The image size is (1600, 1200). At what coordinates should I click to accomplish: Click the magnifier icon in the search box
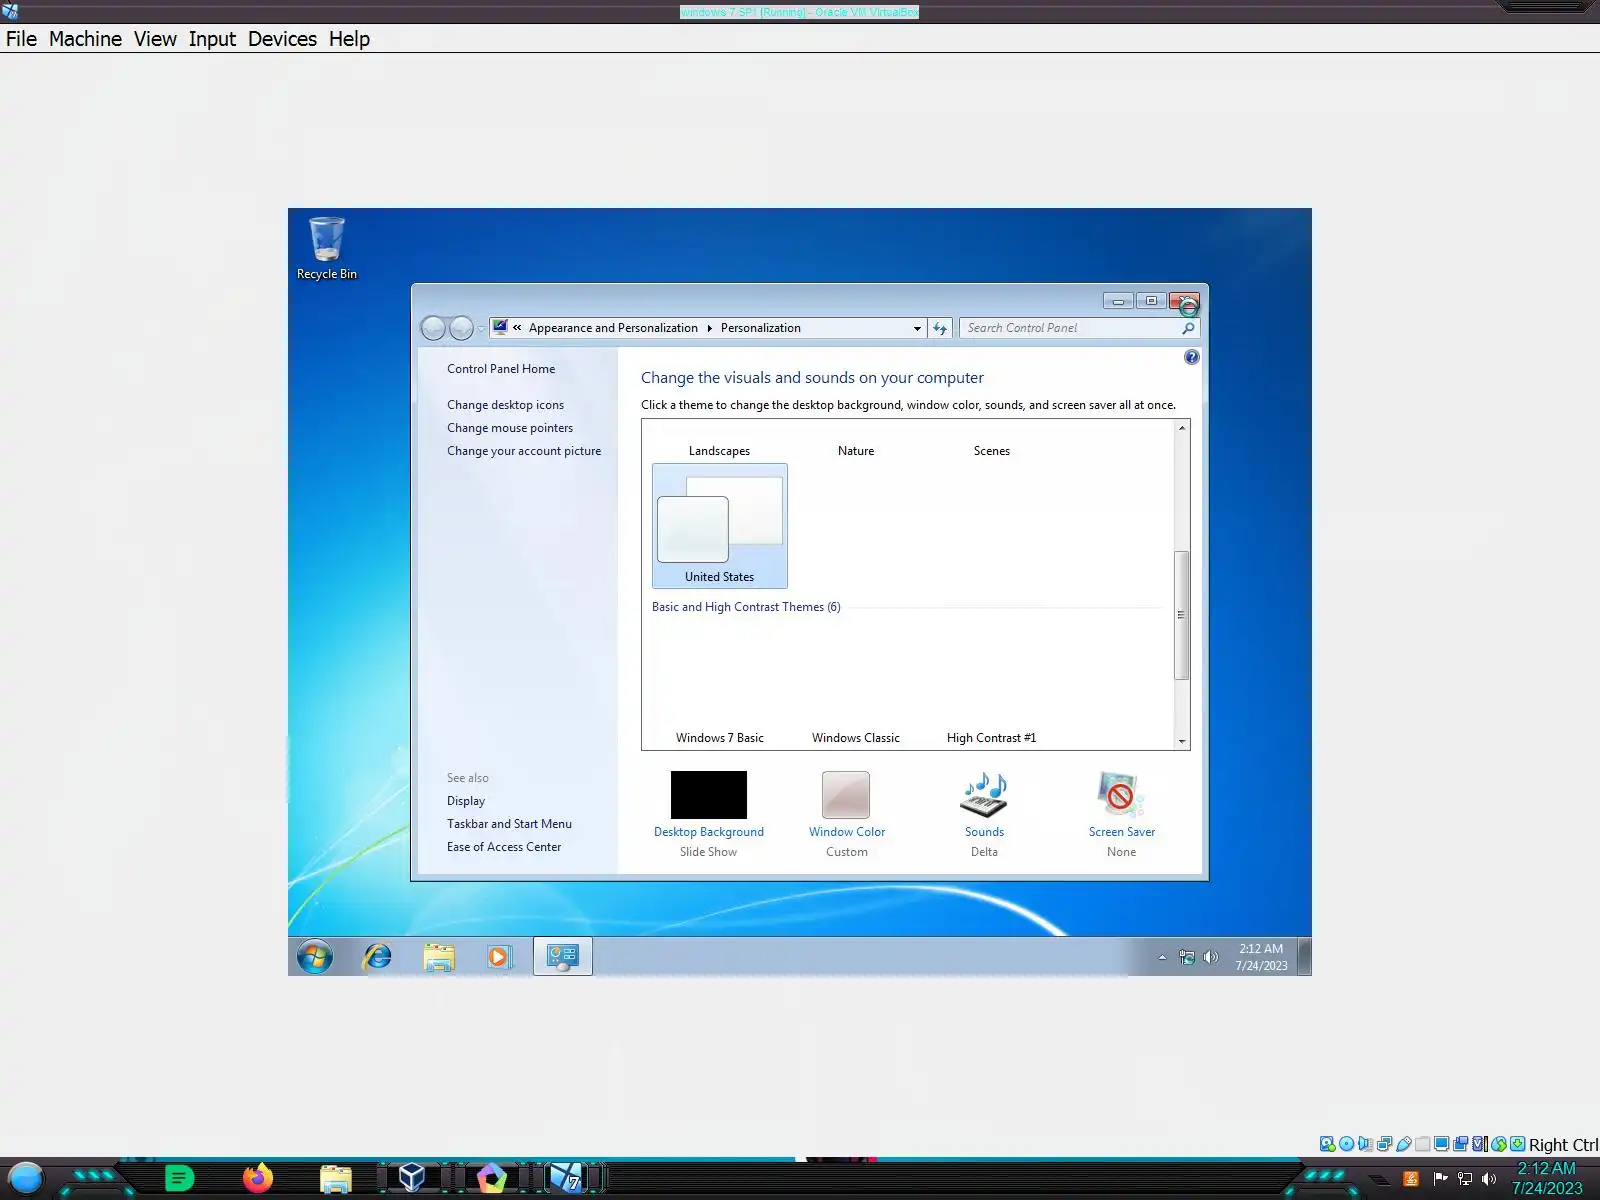pos(1188,328)
